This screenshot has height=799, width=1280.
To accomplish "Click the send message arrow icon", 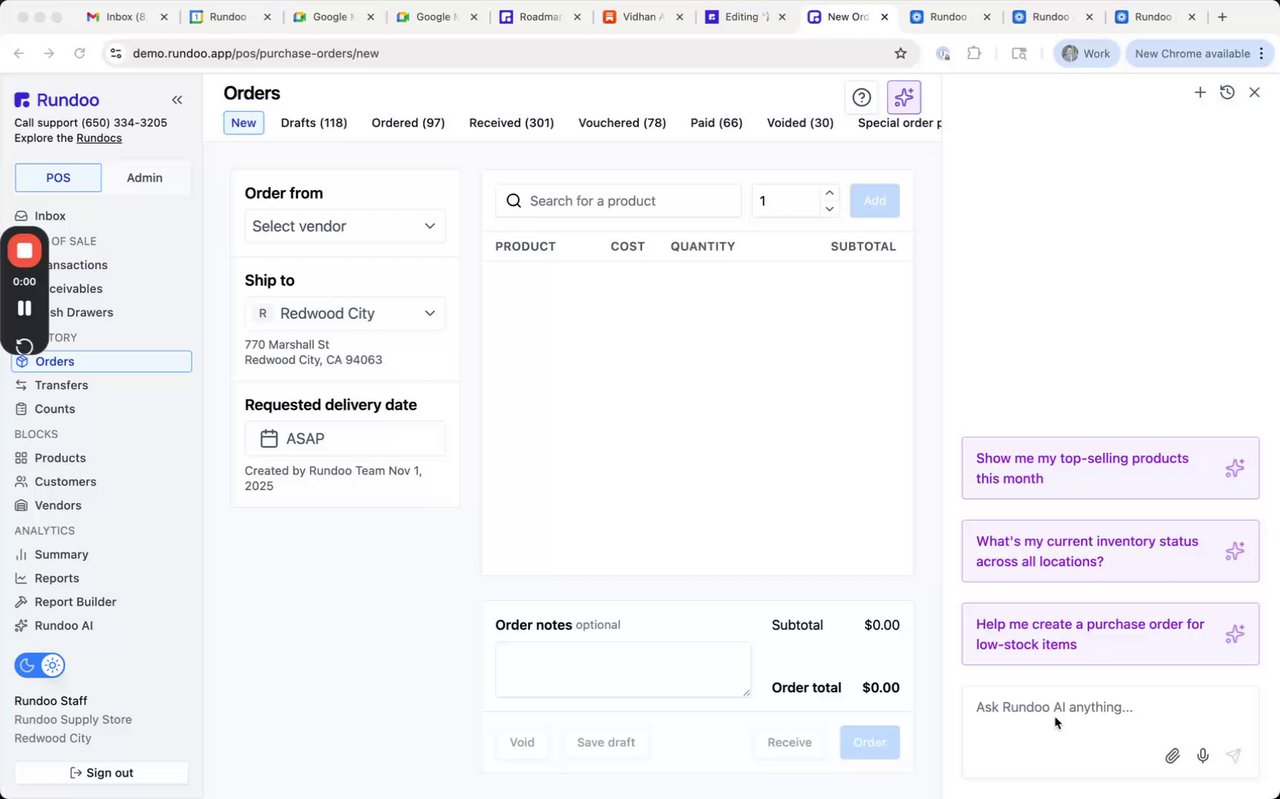I will pyautogui.click(x=1234, y=756).
